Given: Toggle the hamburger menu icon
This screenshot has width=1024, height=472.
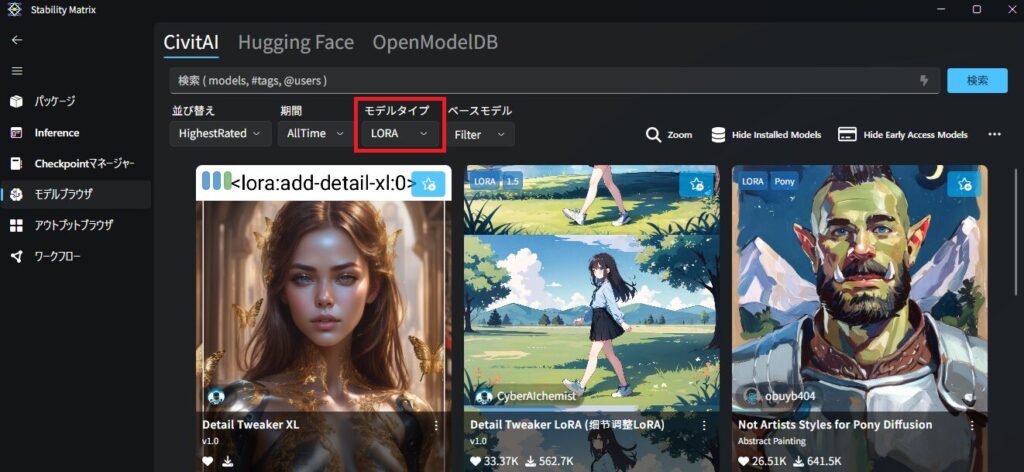Looking at the screenshot, I should coord(16,71).
